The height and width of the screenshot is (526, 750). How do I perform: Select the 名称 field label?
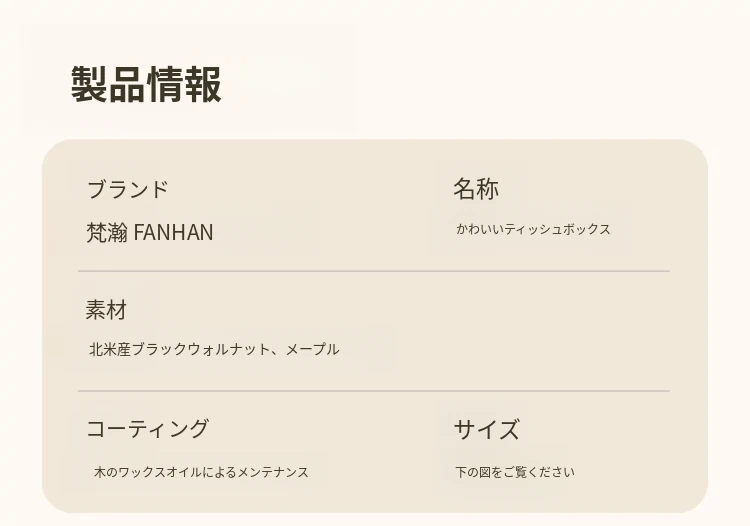[x=476, y=188]
